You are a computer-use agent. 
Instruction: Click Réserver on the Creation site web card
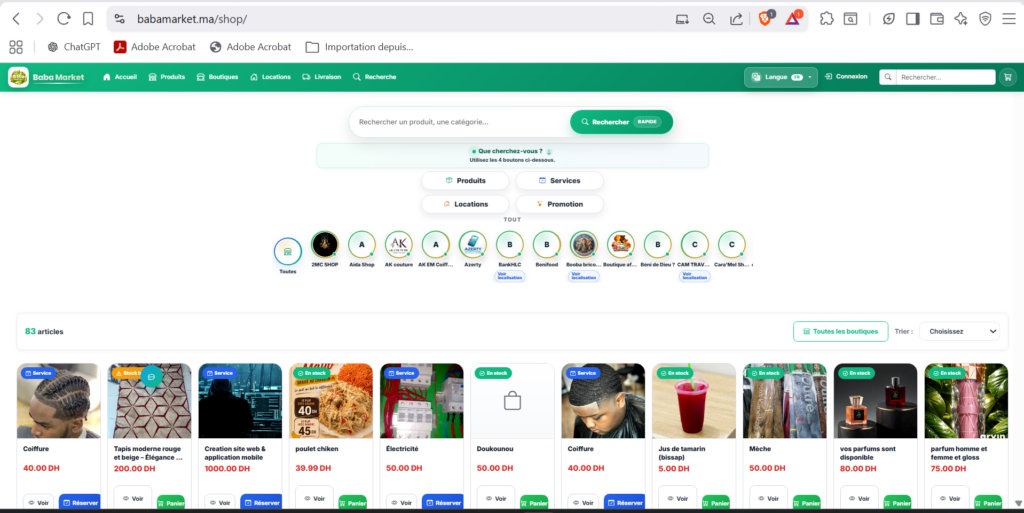point(261,503)
